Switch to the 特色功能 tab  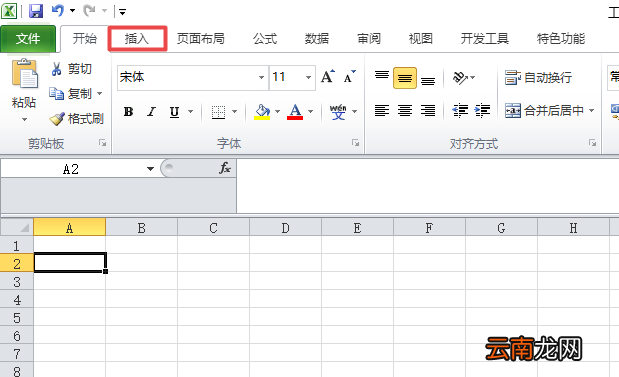[x=561, y=39]
